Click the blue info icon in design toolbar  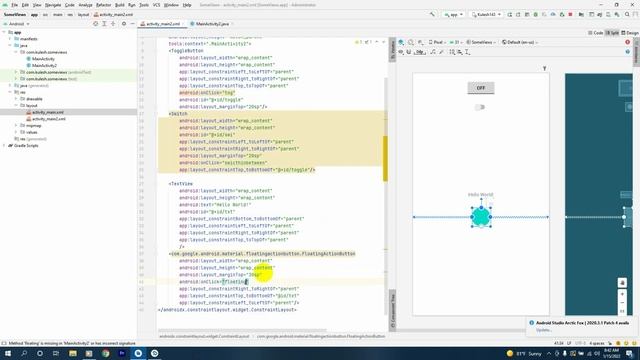(x=627, y=52)
